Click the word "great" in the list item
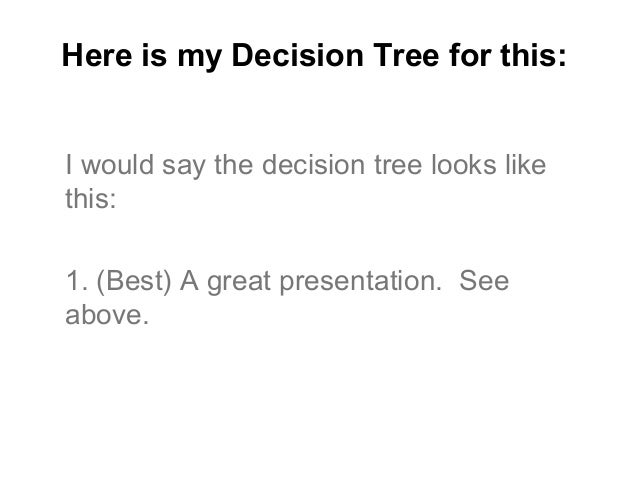This screenshot has width=638, height=479. tap(239, 284)
